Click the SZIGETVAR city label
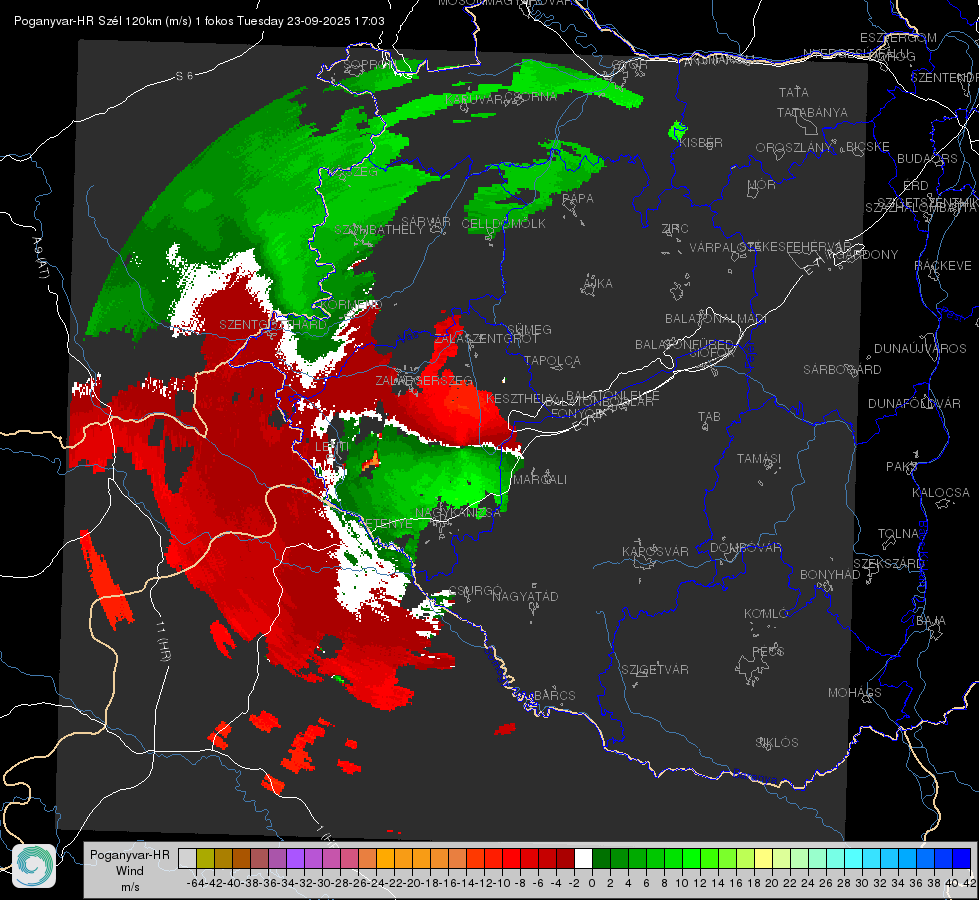The width and height of the screenshot is (979, 900). point(654,670)
